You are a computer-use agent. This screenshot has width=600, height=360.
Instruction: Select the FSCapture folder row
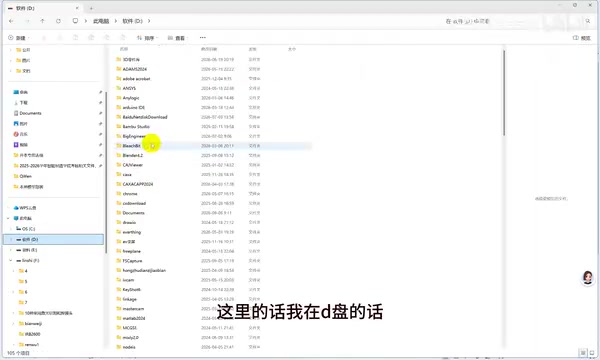click(x=213, y=261)
